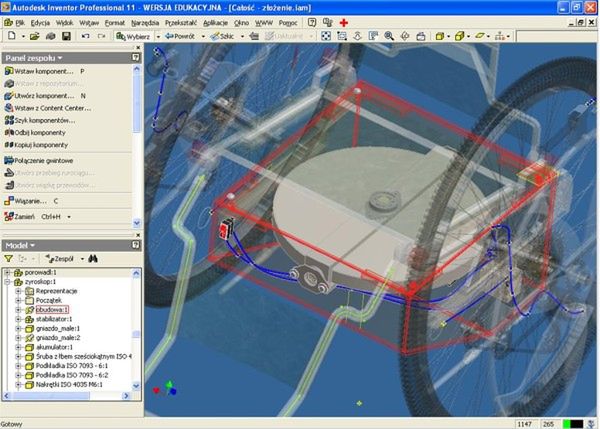Open dropdown arrow next to Zamień
600x429 pixels.
click(x=69, y=217)
